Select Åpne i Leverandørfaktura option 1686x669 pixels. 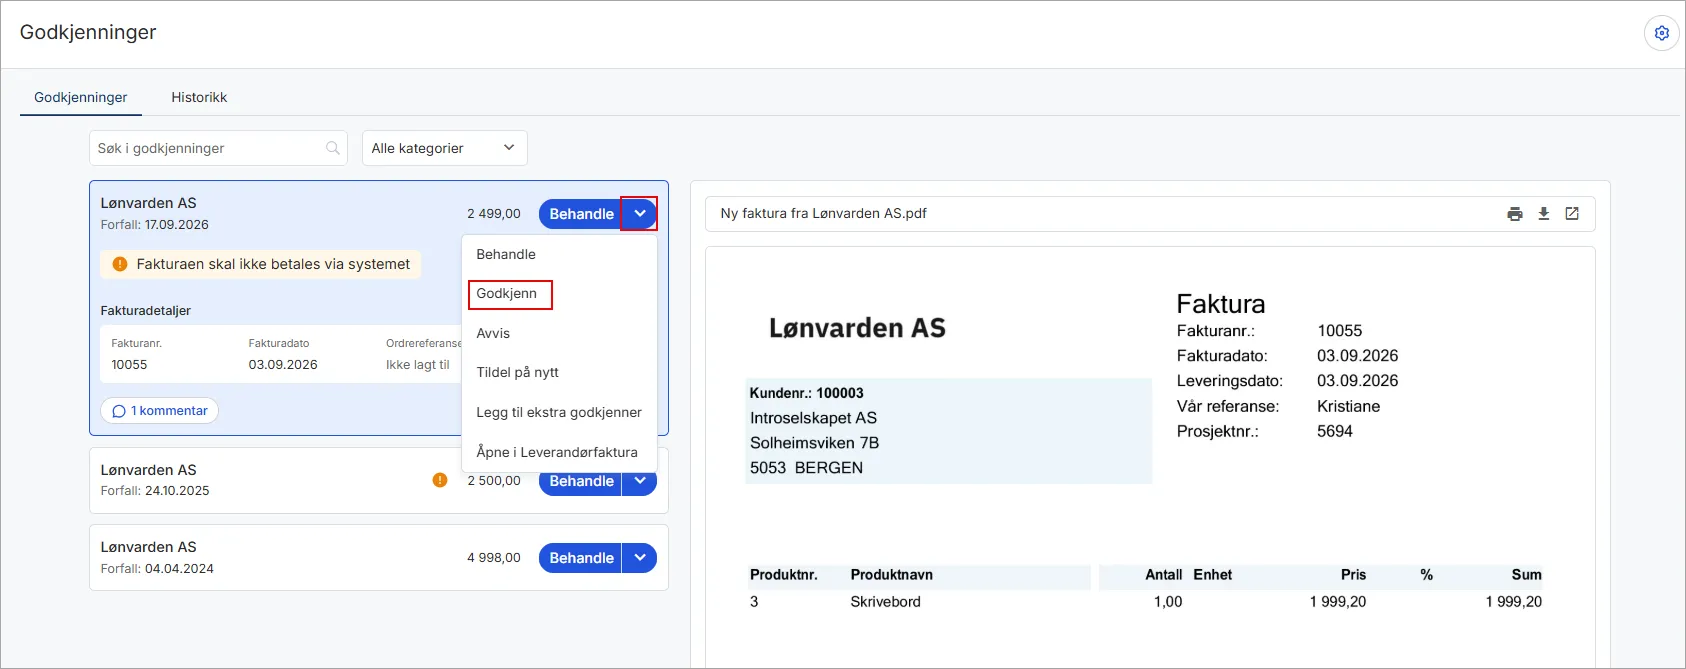[x=559, y=452]
